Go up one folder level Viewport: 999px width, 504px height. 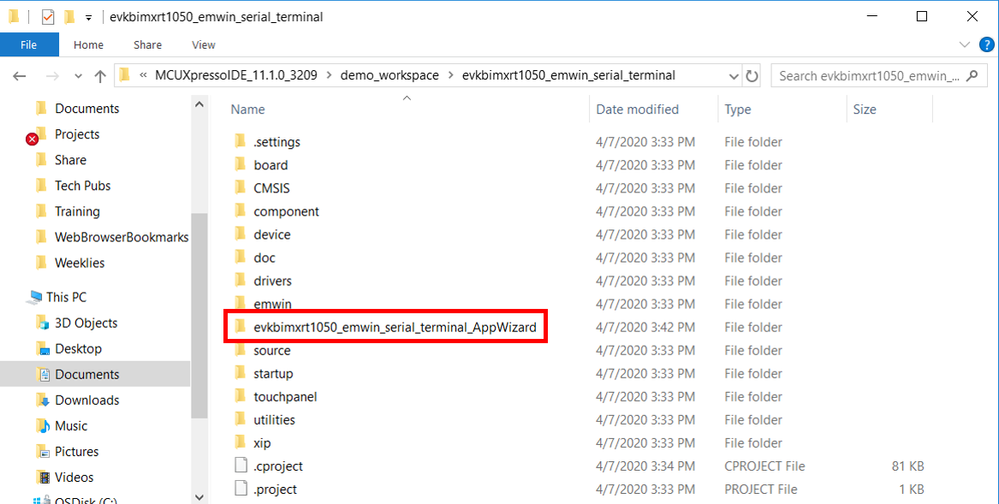[x=100, y=76]
